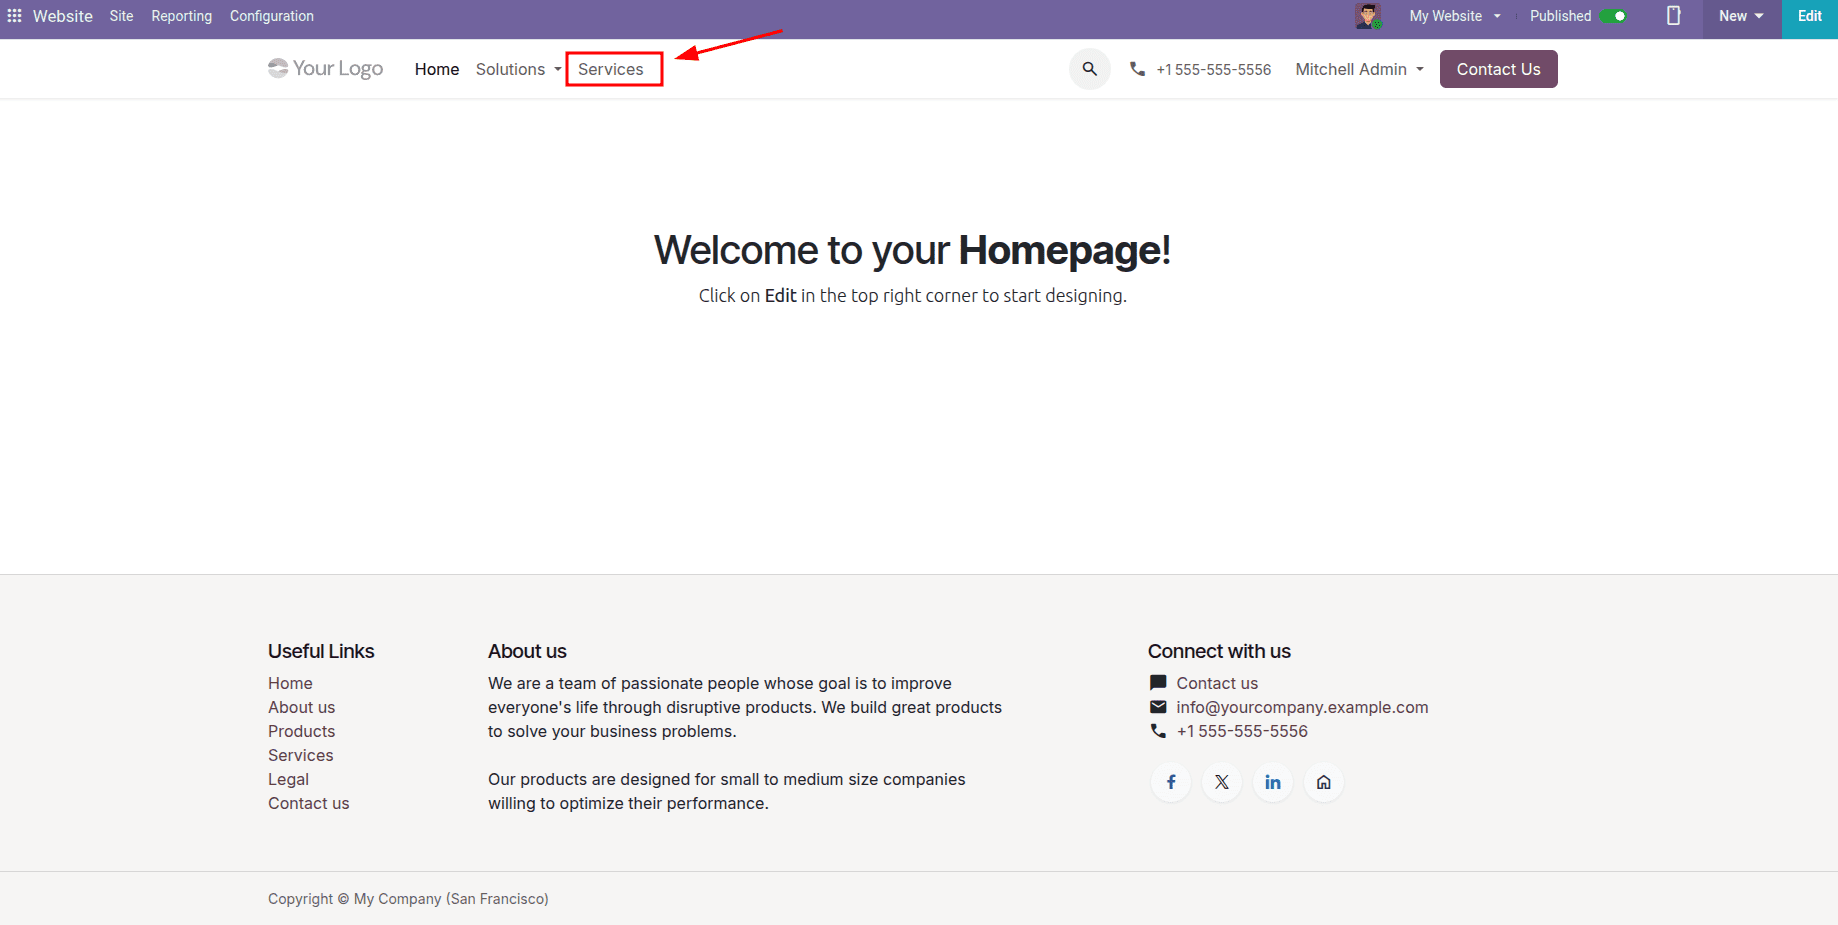Open the apps grid menu icon

pos(15,16)
